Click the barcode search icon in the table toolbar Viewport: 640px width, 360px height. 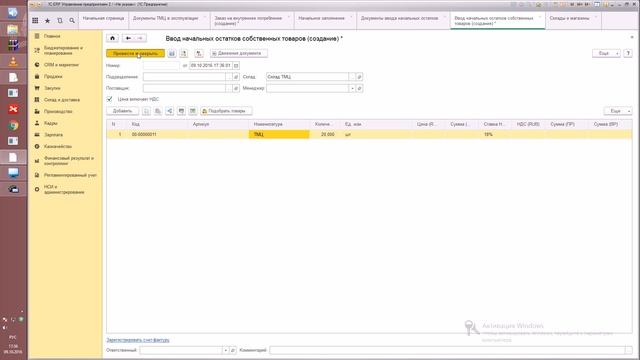click(181, 111)
